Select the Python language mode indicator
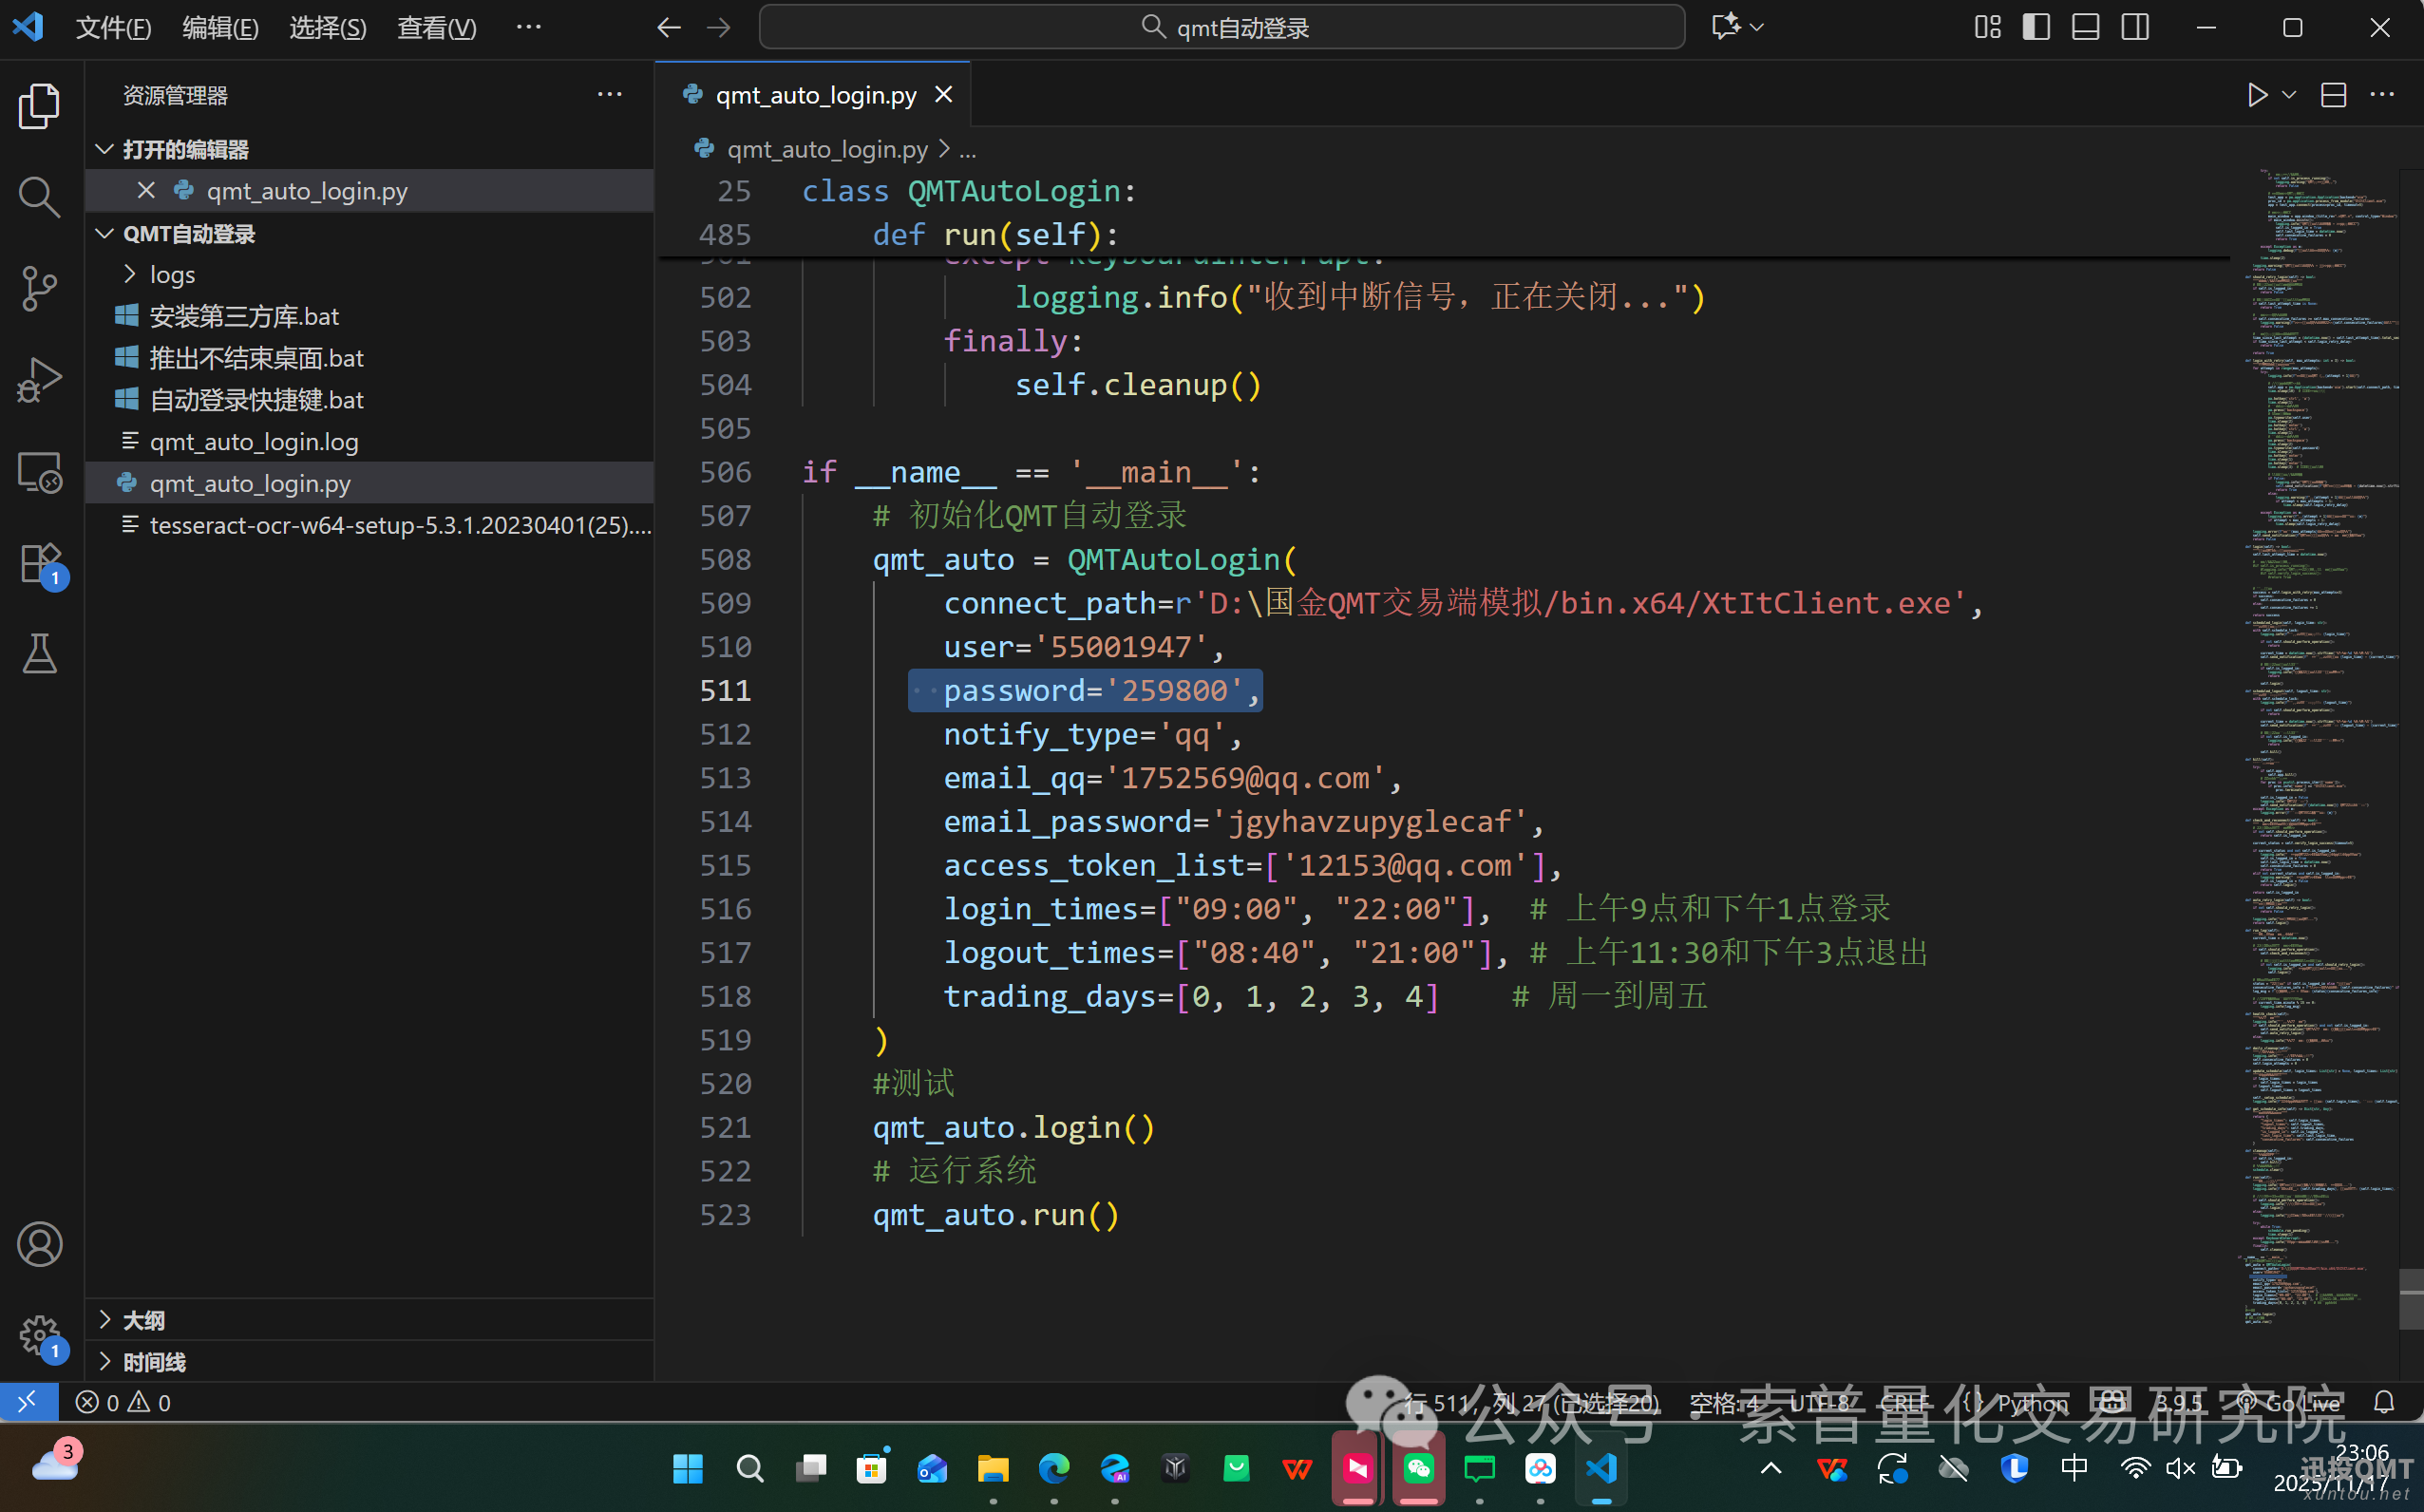 click(2032, 1402)
